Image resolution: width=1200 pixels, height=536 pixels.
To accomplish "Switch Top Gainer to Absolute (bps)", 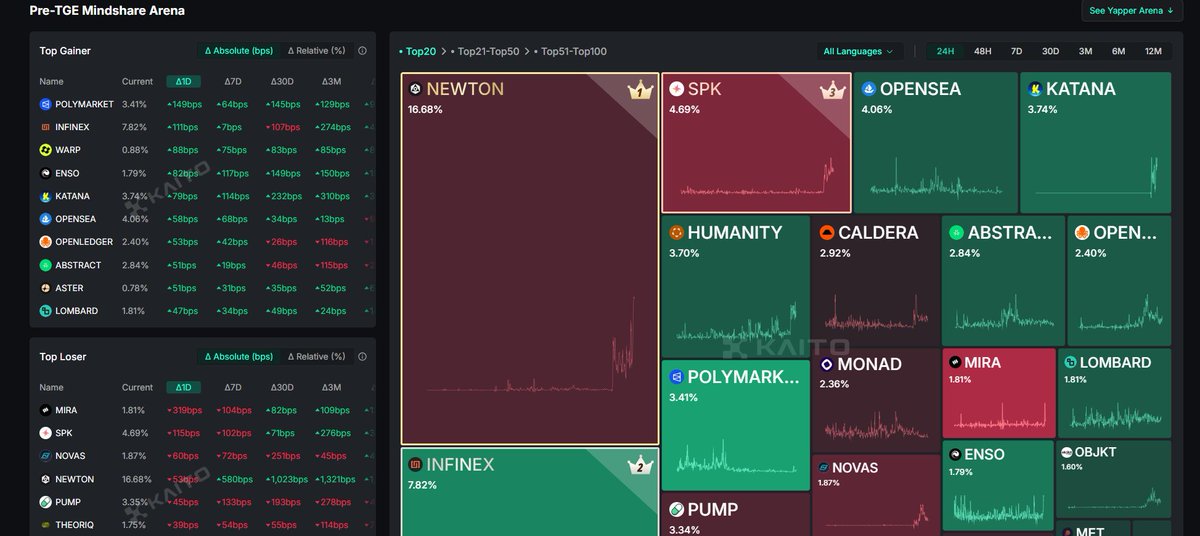I will pos(238,50).
